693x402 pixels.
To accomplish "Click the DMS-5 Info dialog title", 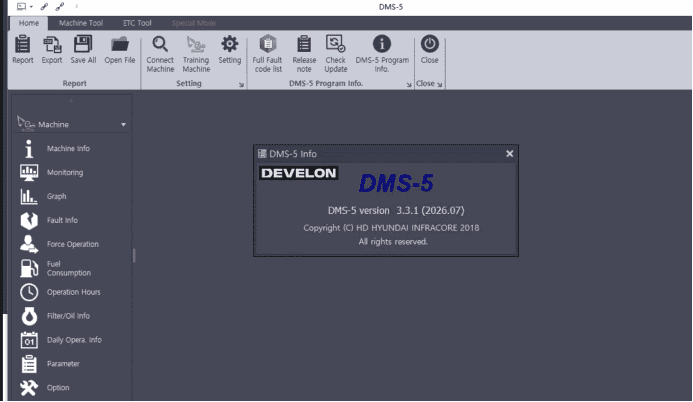I will [x=293, y=154].
